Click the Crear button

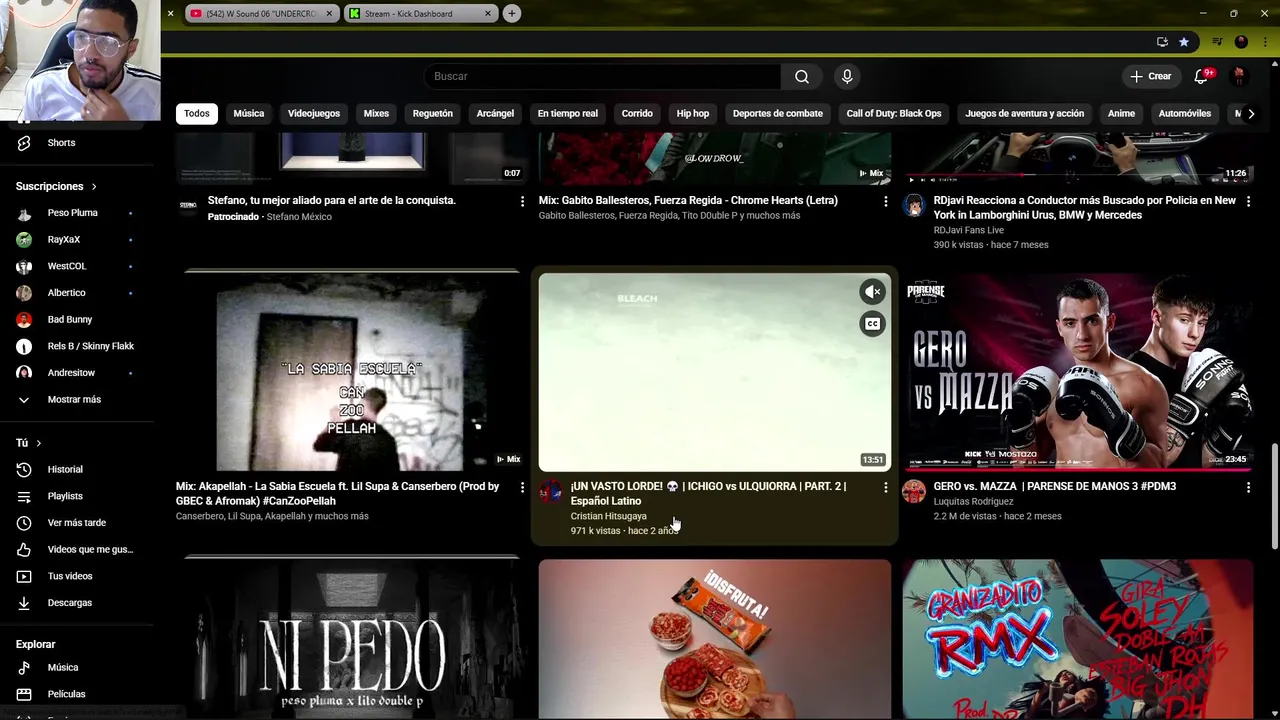coord(1150,76)
